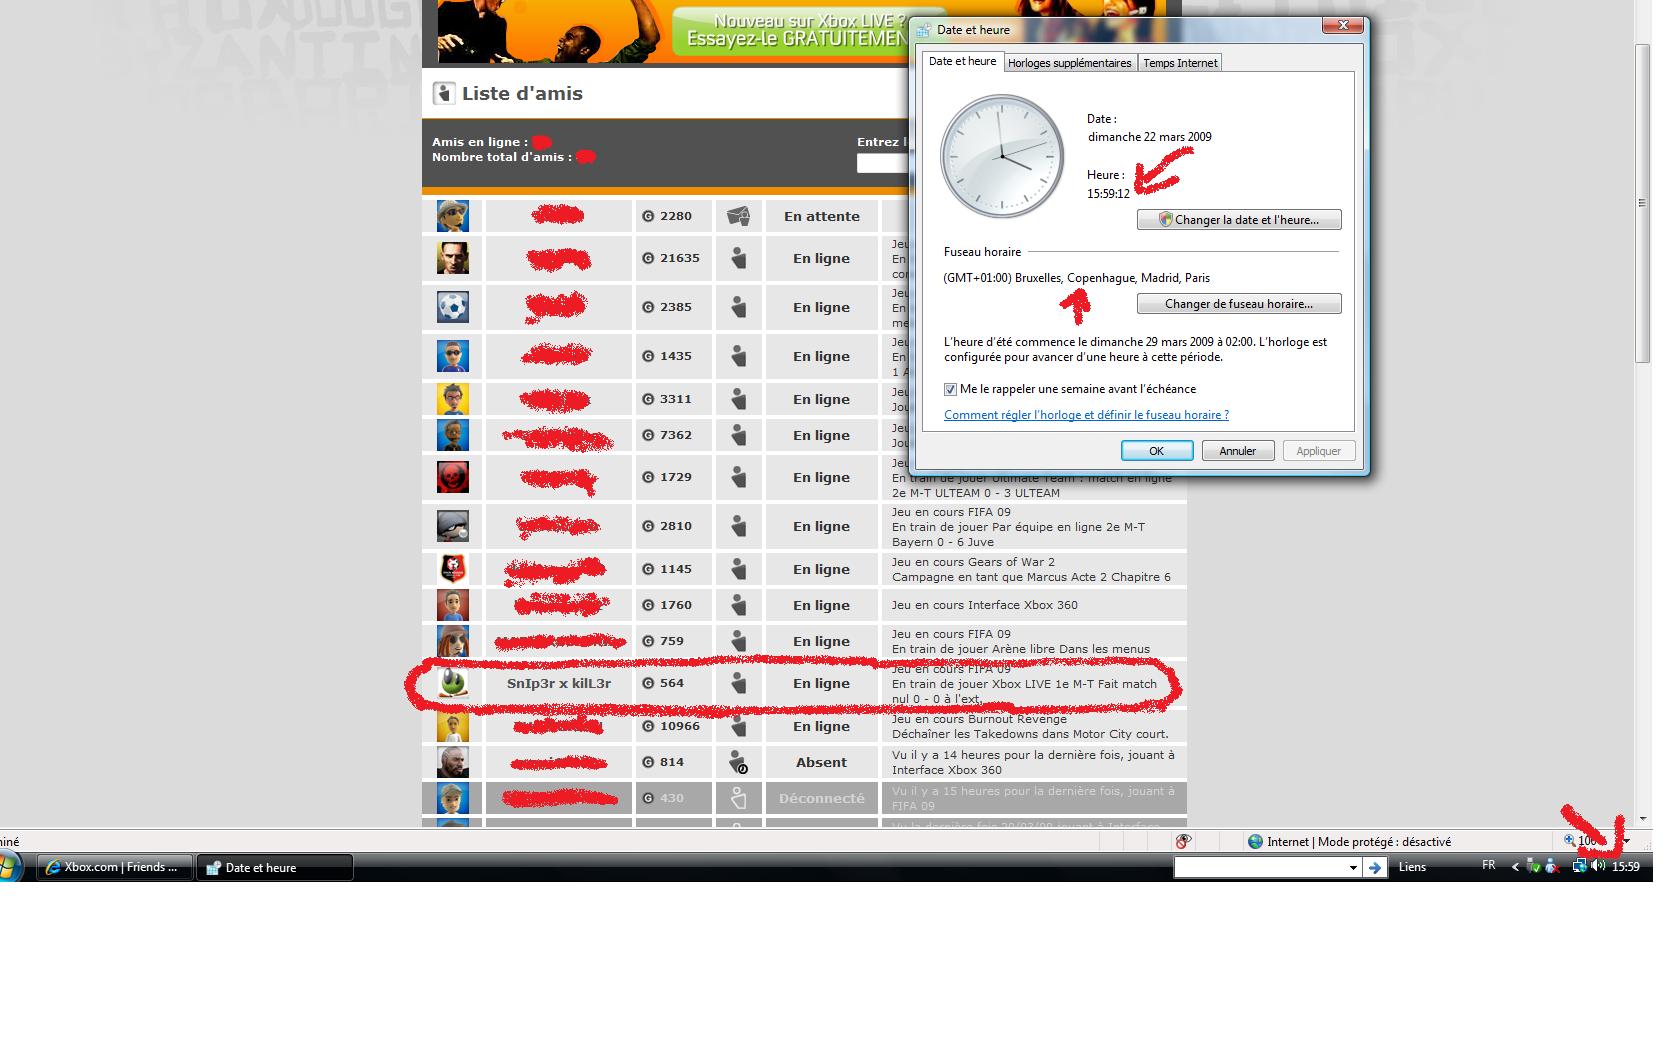Click the soccer ball avatar in the 2385 row
The width and height of the screenshot is (1680, 1050).
(x=453, y=307)
